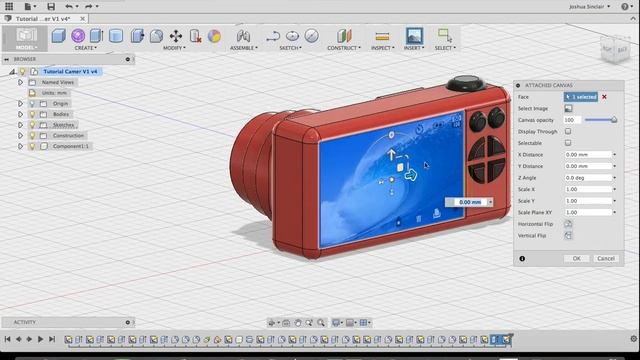Viewport: 640px width, 360px height.
Task: Jump to the timeline start
Action: (x=7, y=339)
